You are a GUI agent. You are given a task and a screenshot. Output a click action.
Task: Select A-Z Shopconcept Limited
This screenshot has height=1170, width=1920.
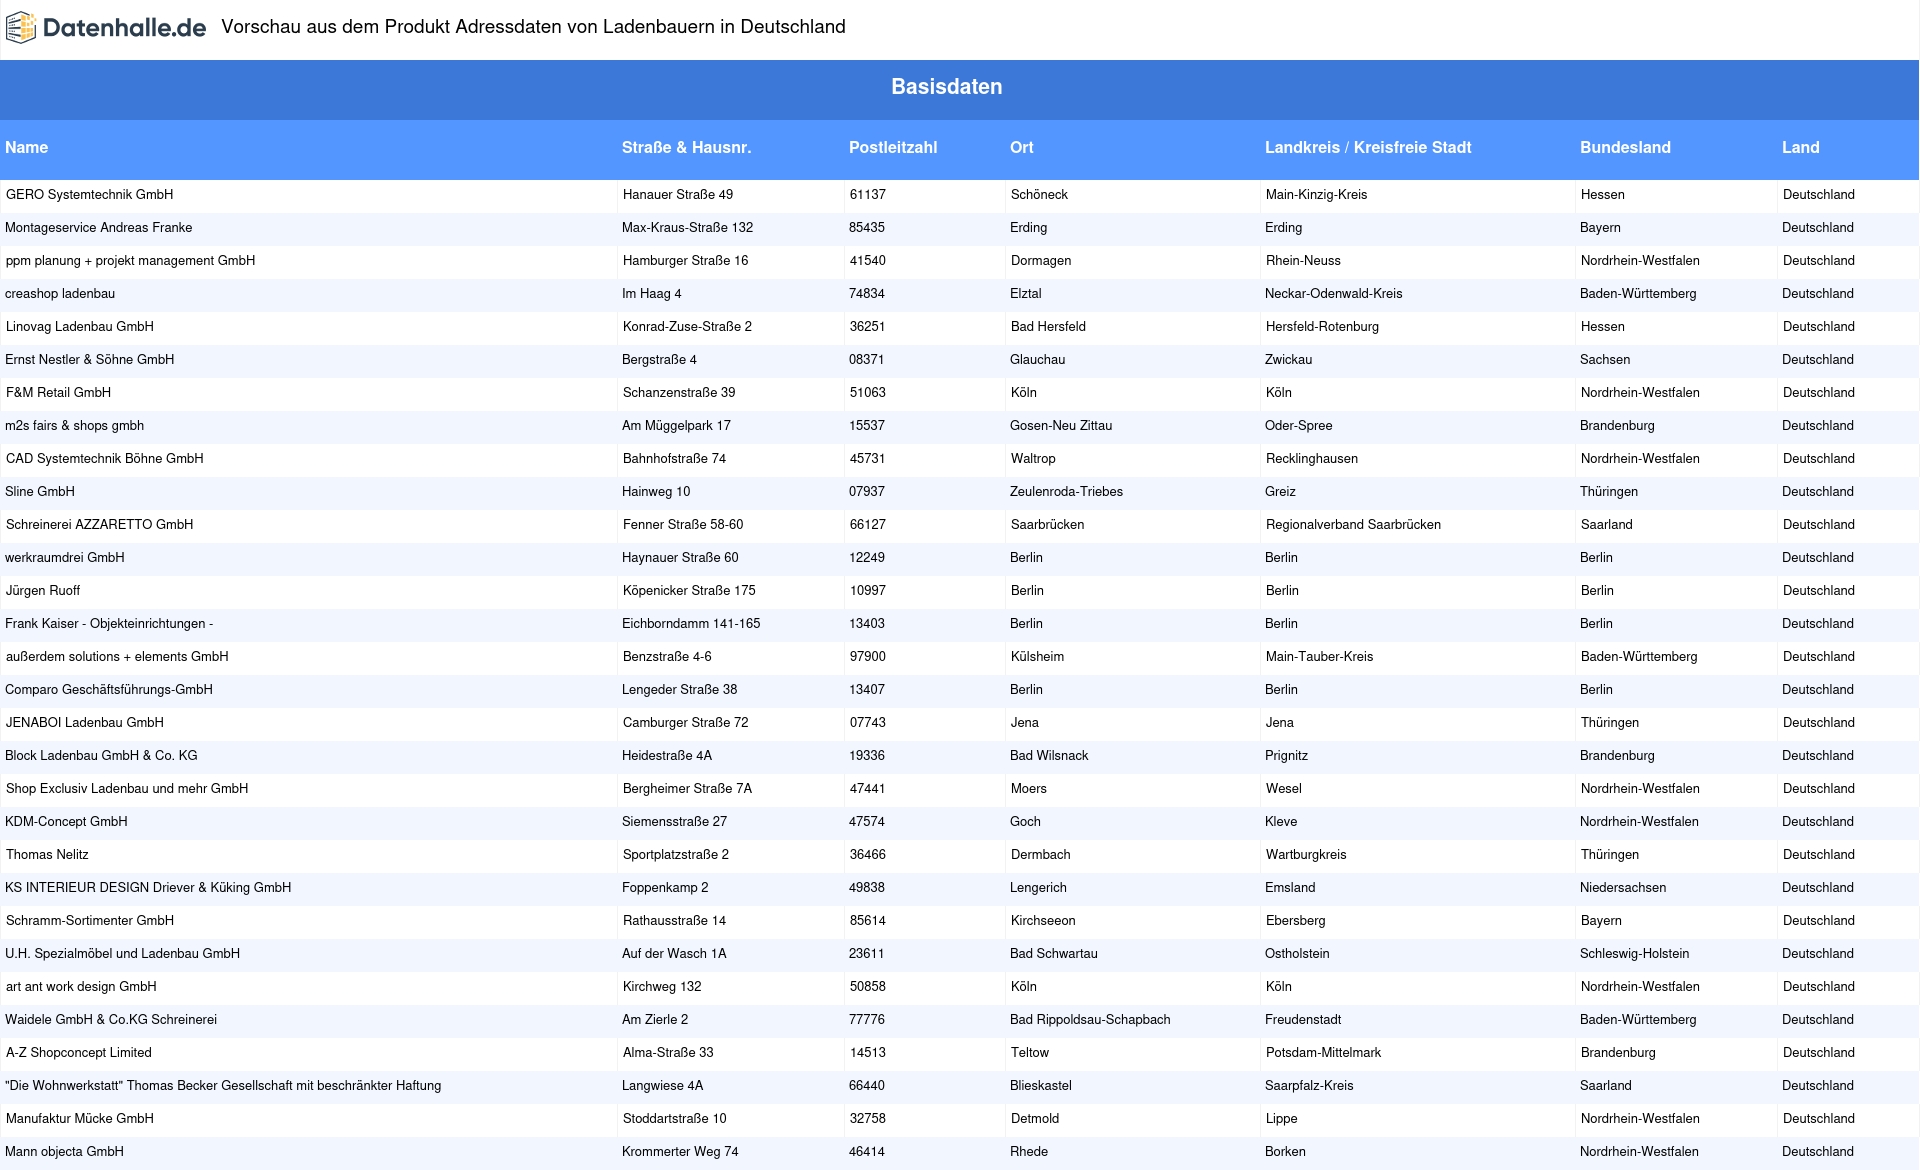pos(79,1052)
